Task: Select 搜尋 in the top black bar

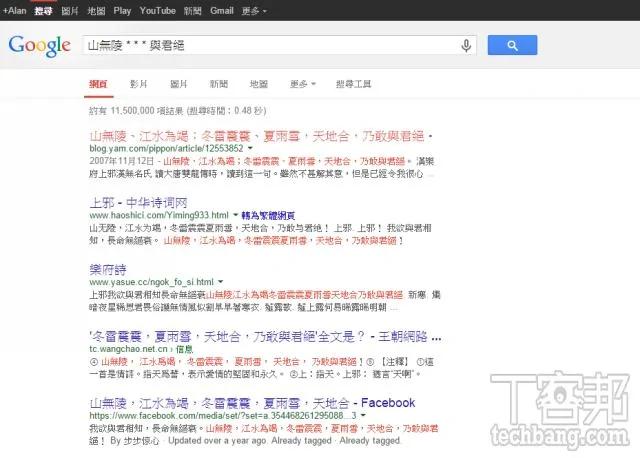Action: coord(43,11)
